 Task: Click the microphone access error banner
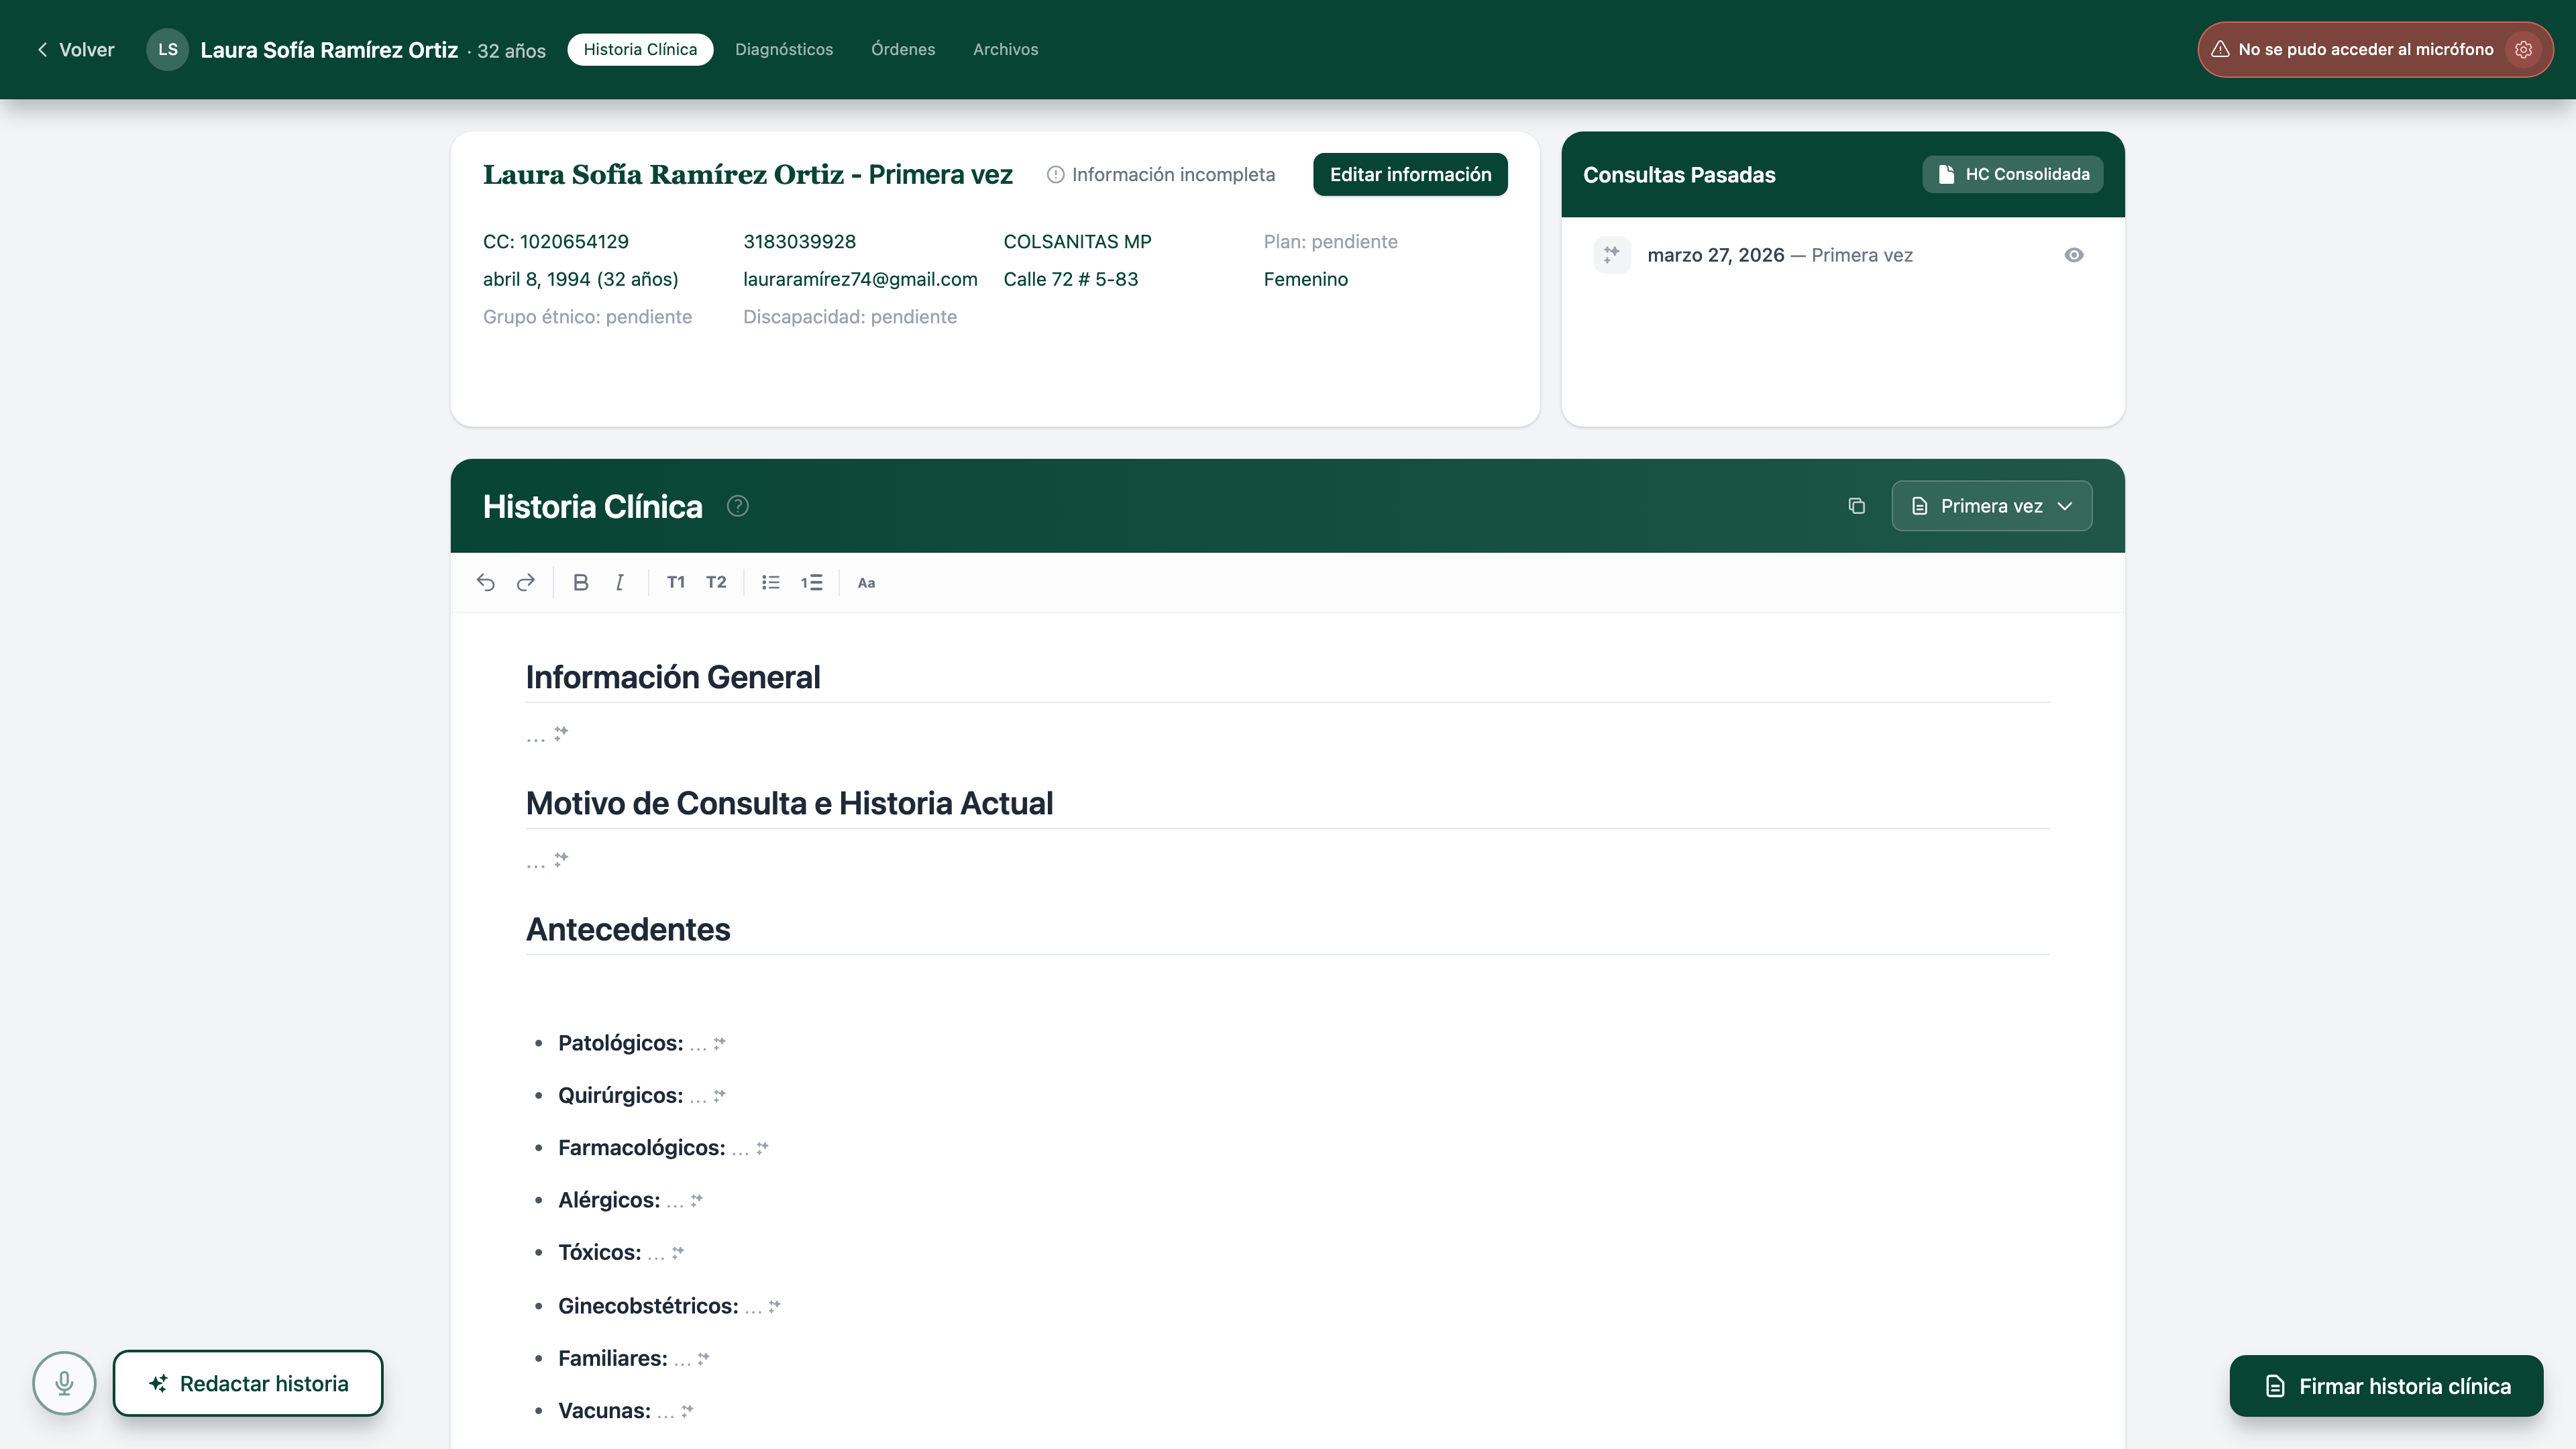pos(2375,49)
